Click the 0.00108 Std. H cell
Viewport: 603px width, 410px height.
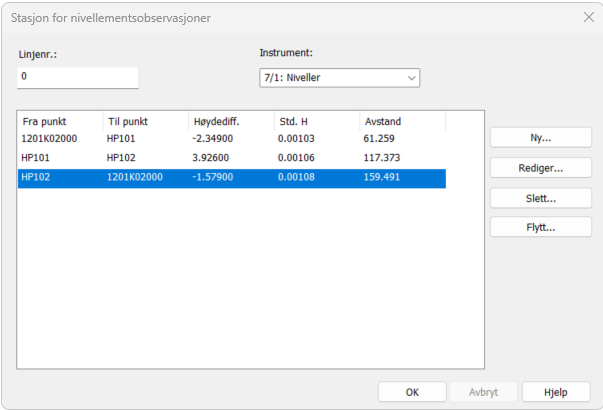[x=297, y=178]
